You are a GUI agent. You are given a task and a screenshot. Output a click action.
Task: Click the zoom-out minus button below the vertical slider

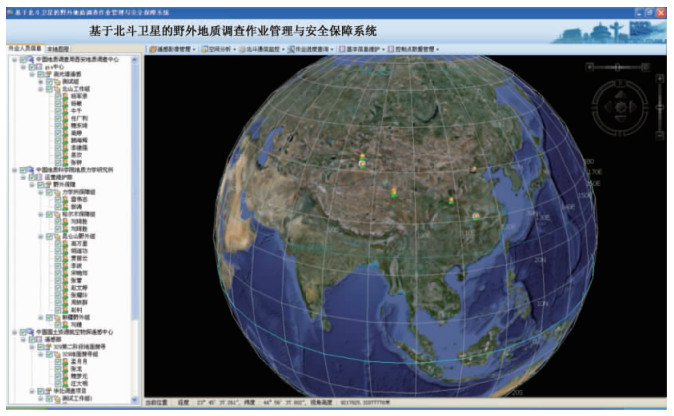pyautogui.click(x=660, y=136)
